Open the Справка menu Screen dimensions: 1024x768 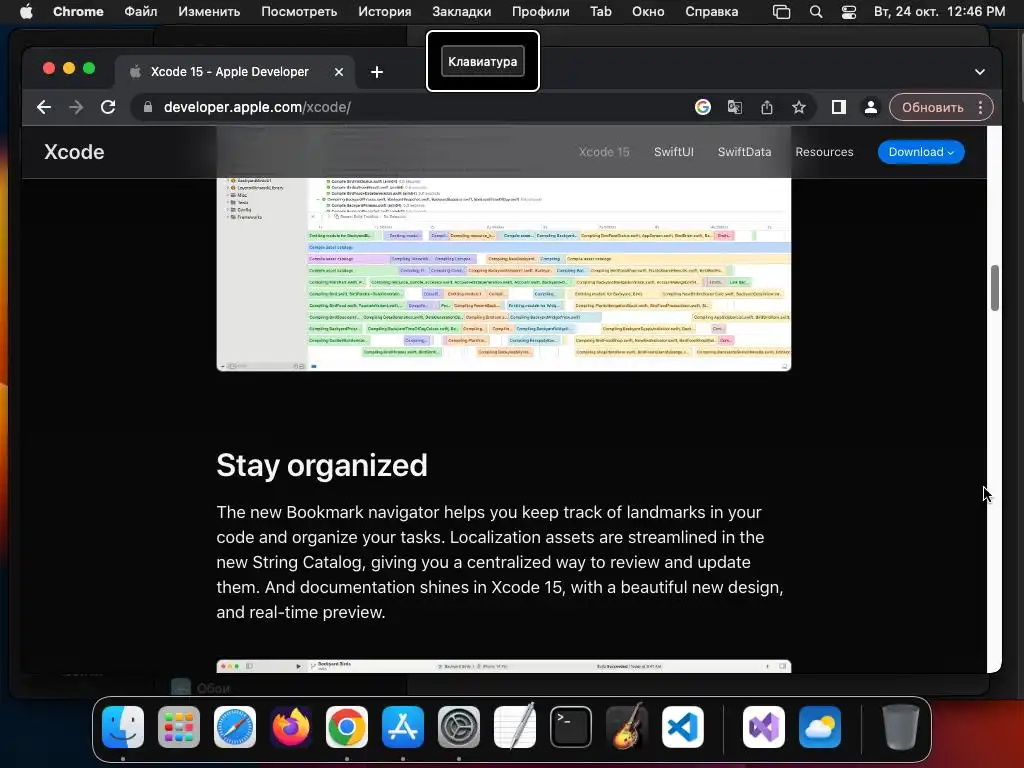point(712,12)
